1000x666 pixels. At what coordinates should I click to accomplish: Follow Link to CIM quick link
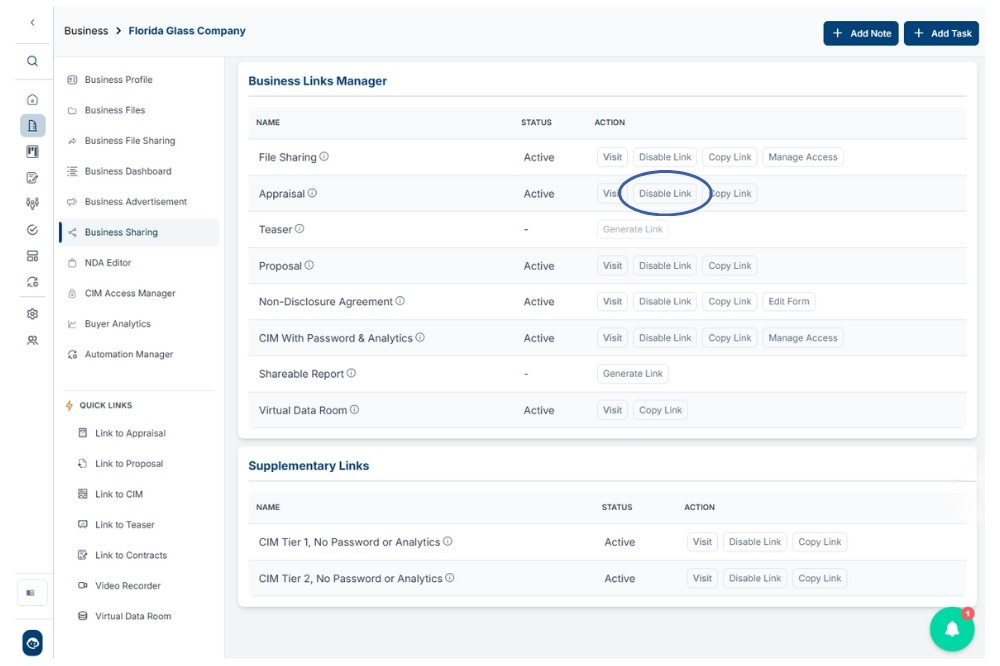[x=110, y=494]
